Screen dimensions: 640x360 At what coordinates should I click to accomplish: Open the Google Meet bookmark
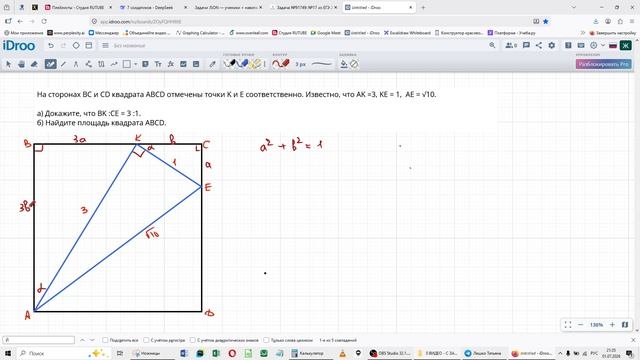(325, 33)
